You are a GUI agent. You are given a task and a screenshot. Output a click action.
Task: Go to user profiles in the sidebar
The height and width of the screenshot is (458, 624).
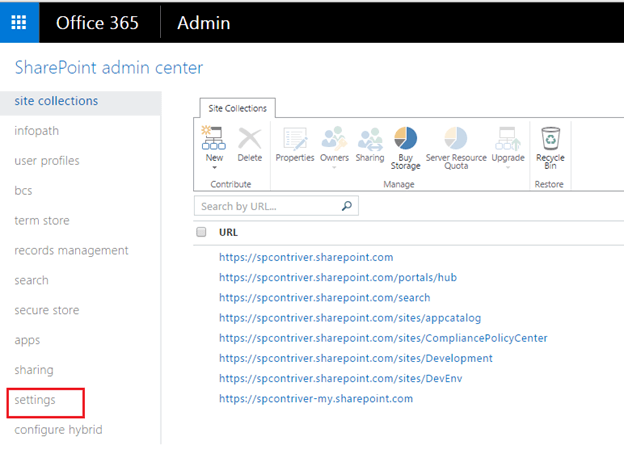tap(47, 161)
